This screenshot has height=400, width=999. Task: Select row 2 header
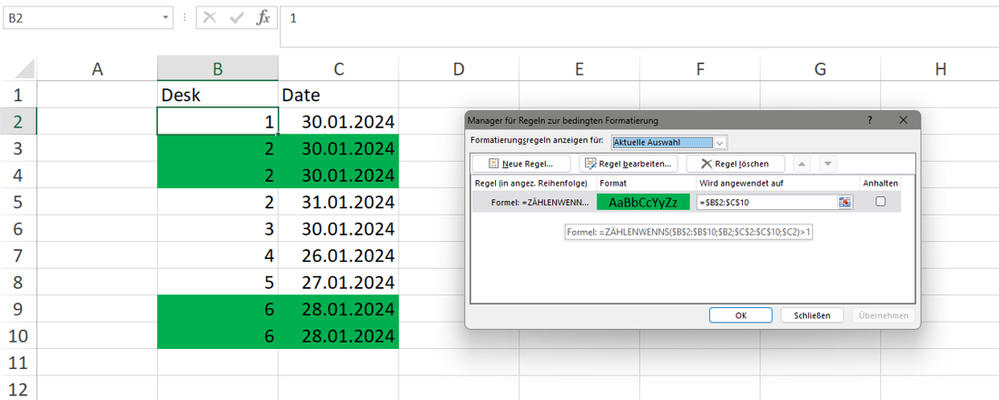(18, 122)
